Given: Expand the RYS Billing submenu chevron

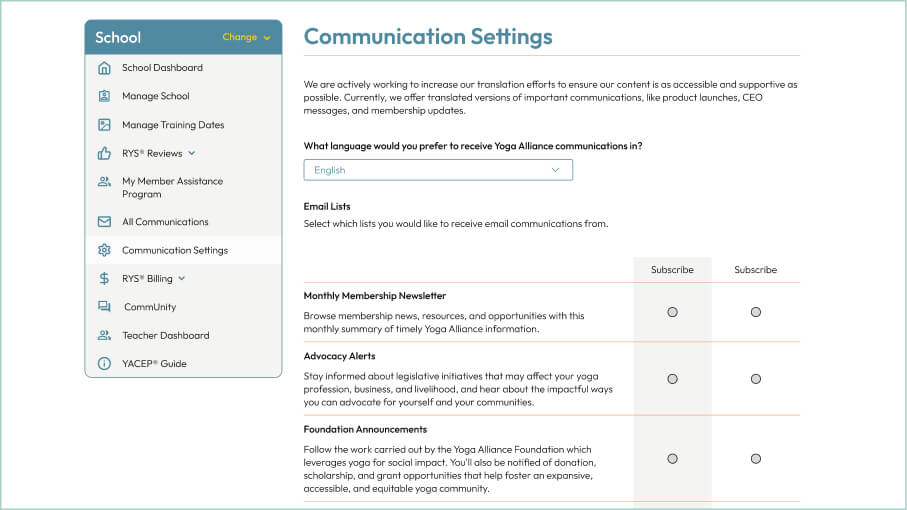Looking at the screenshot, I should (x=182, y=279).
